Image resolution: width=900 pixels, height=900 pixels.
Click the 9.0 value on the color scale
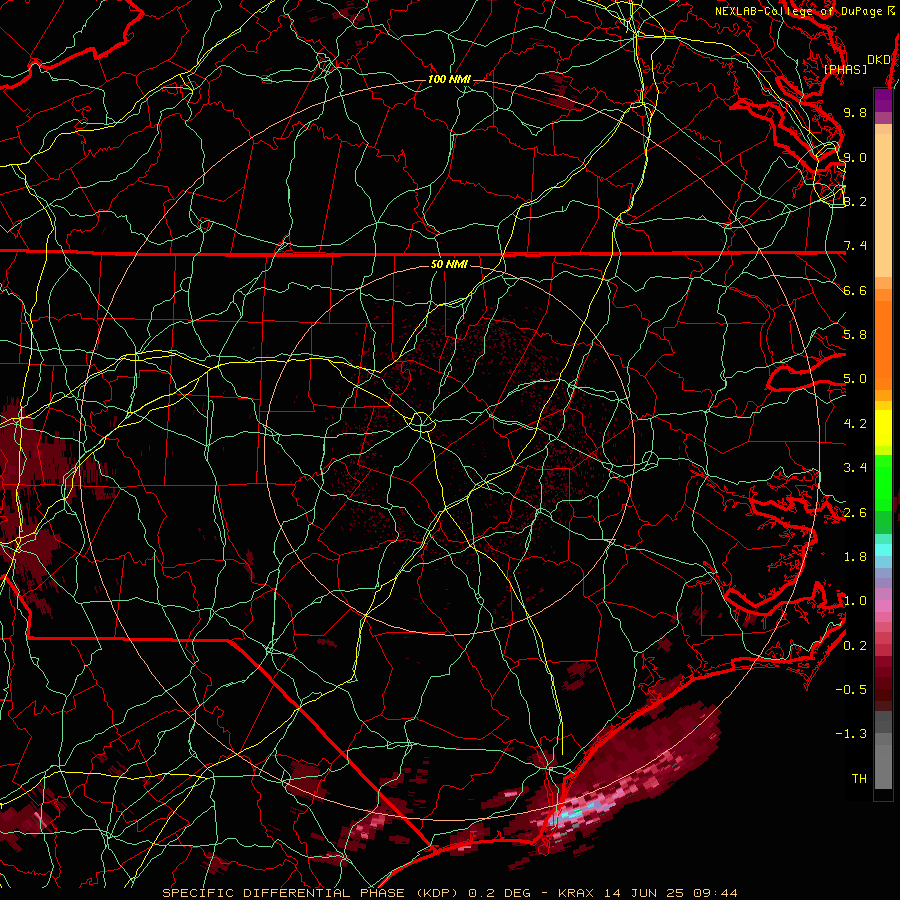point(855,157)
